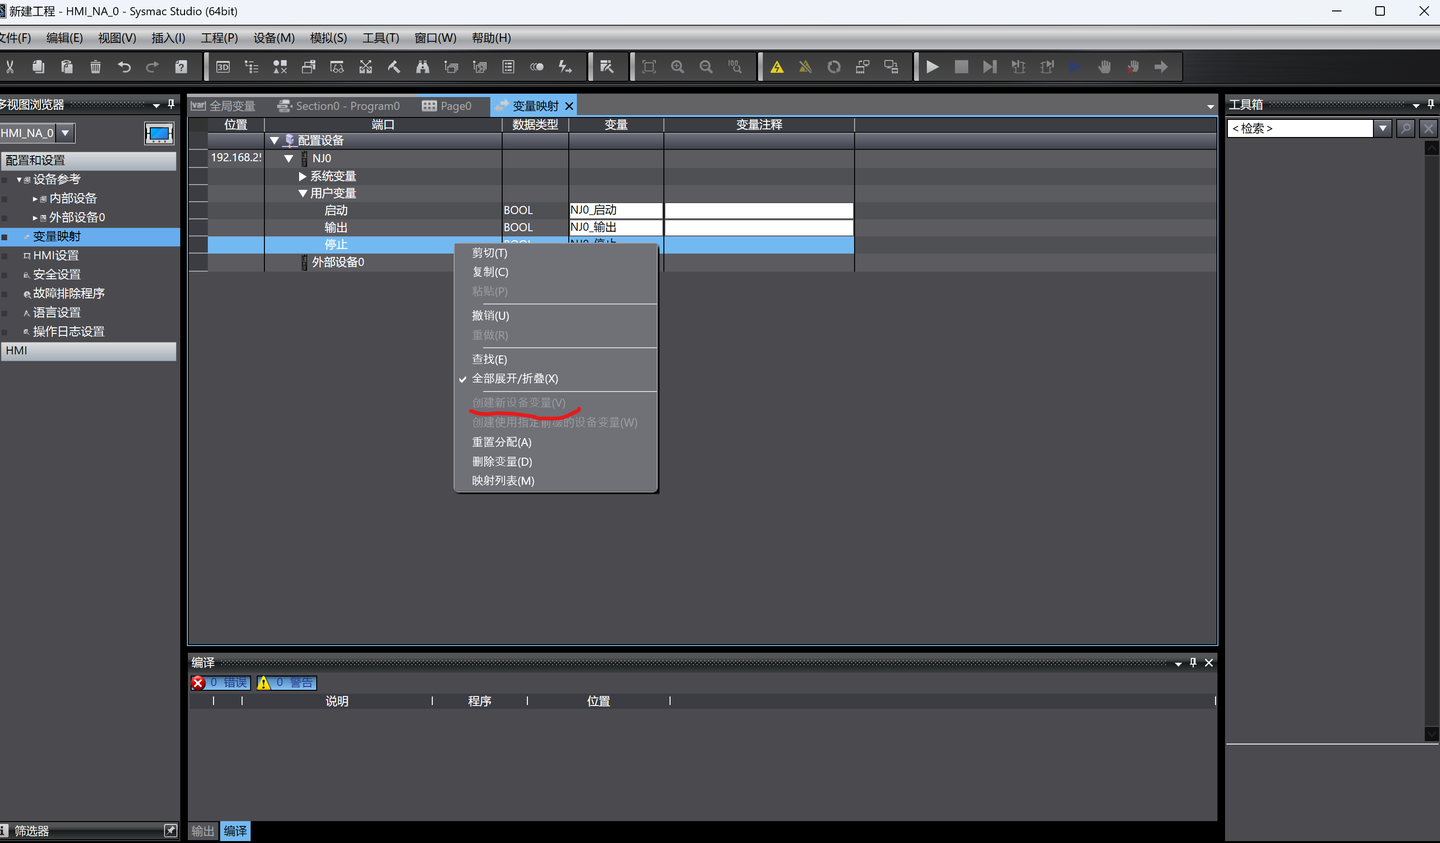This screenshot has width=1440, height=843.
Task: Expand the 系统变量 tree node
Action: pyautogui.click(x=302, y=176)
